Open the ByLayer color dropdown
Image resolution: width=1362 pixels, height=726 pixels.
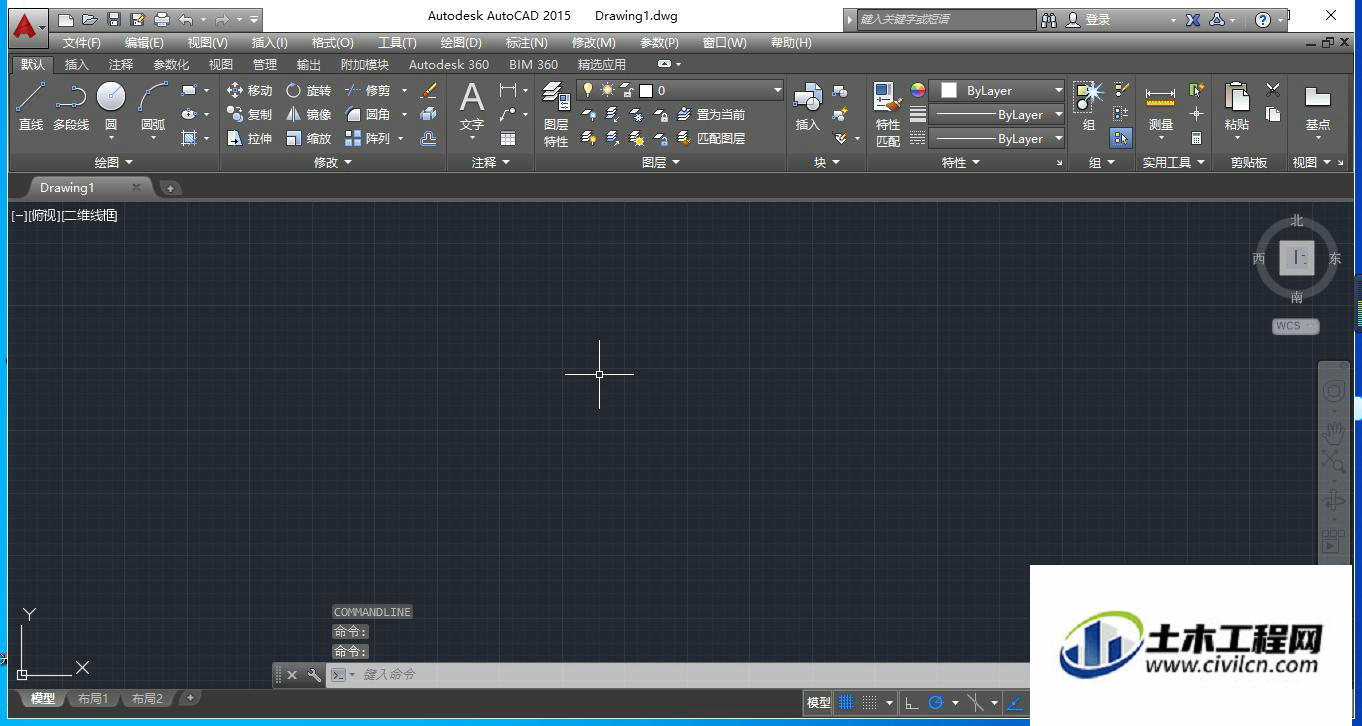coord(997,90)
